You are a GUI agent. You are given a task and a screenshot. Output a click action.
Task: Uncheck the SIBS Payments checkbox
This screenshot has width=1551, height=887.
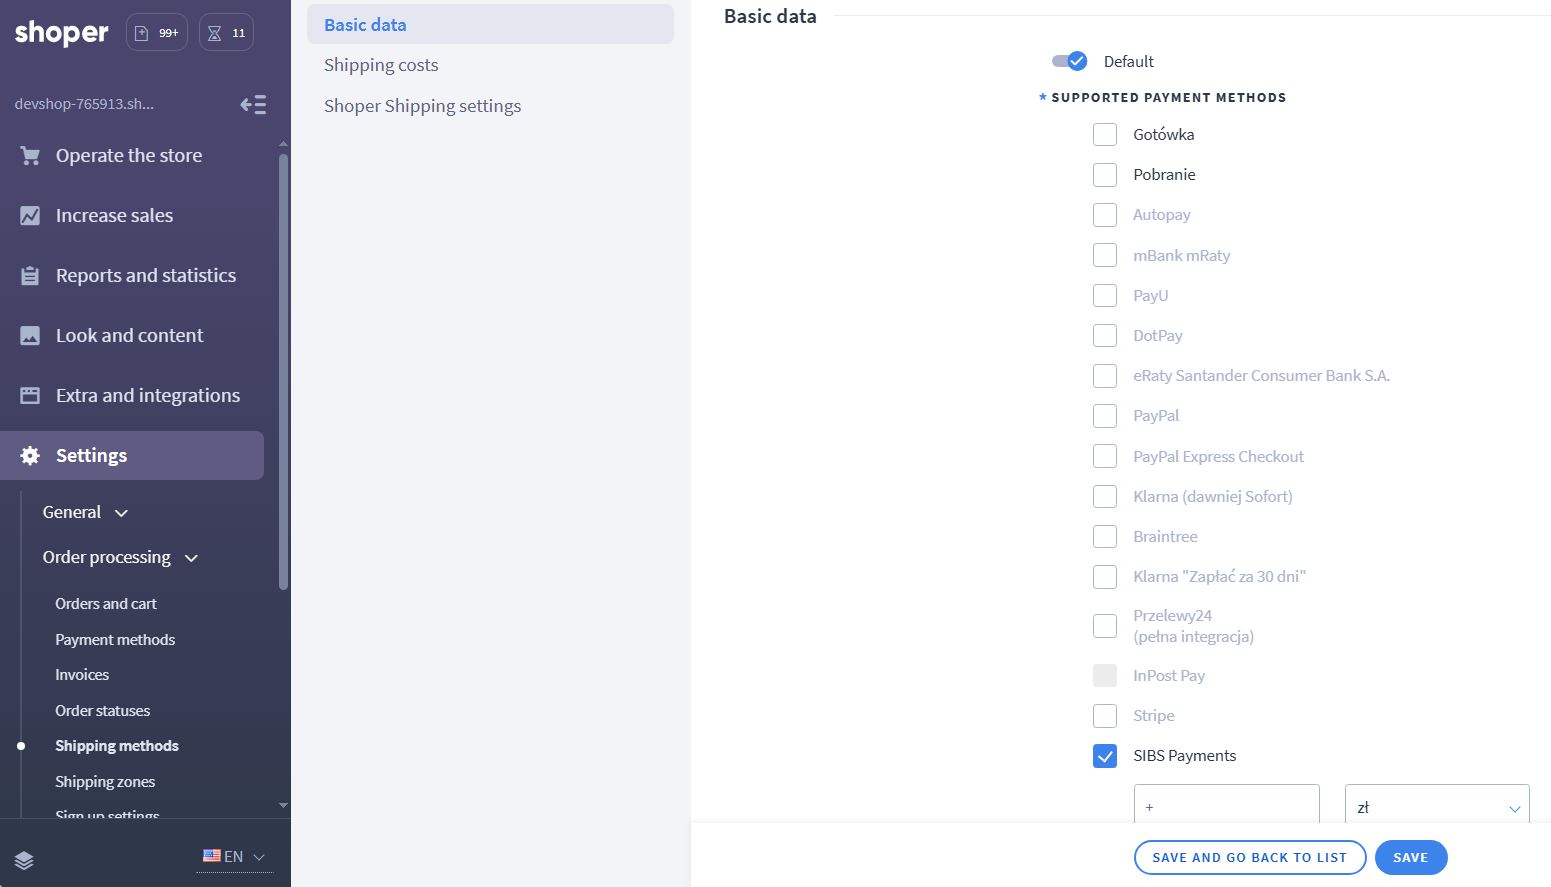point(1105,756)
